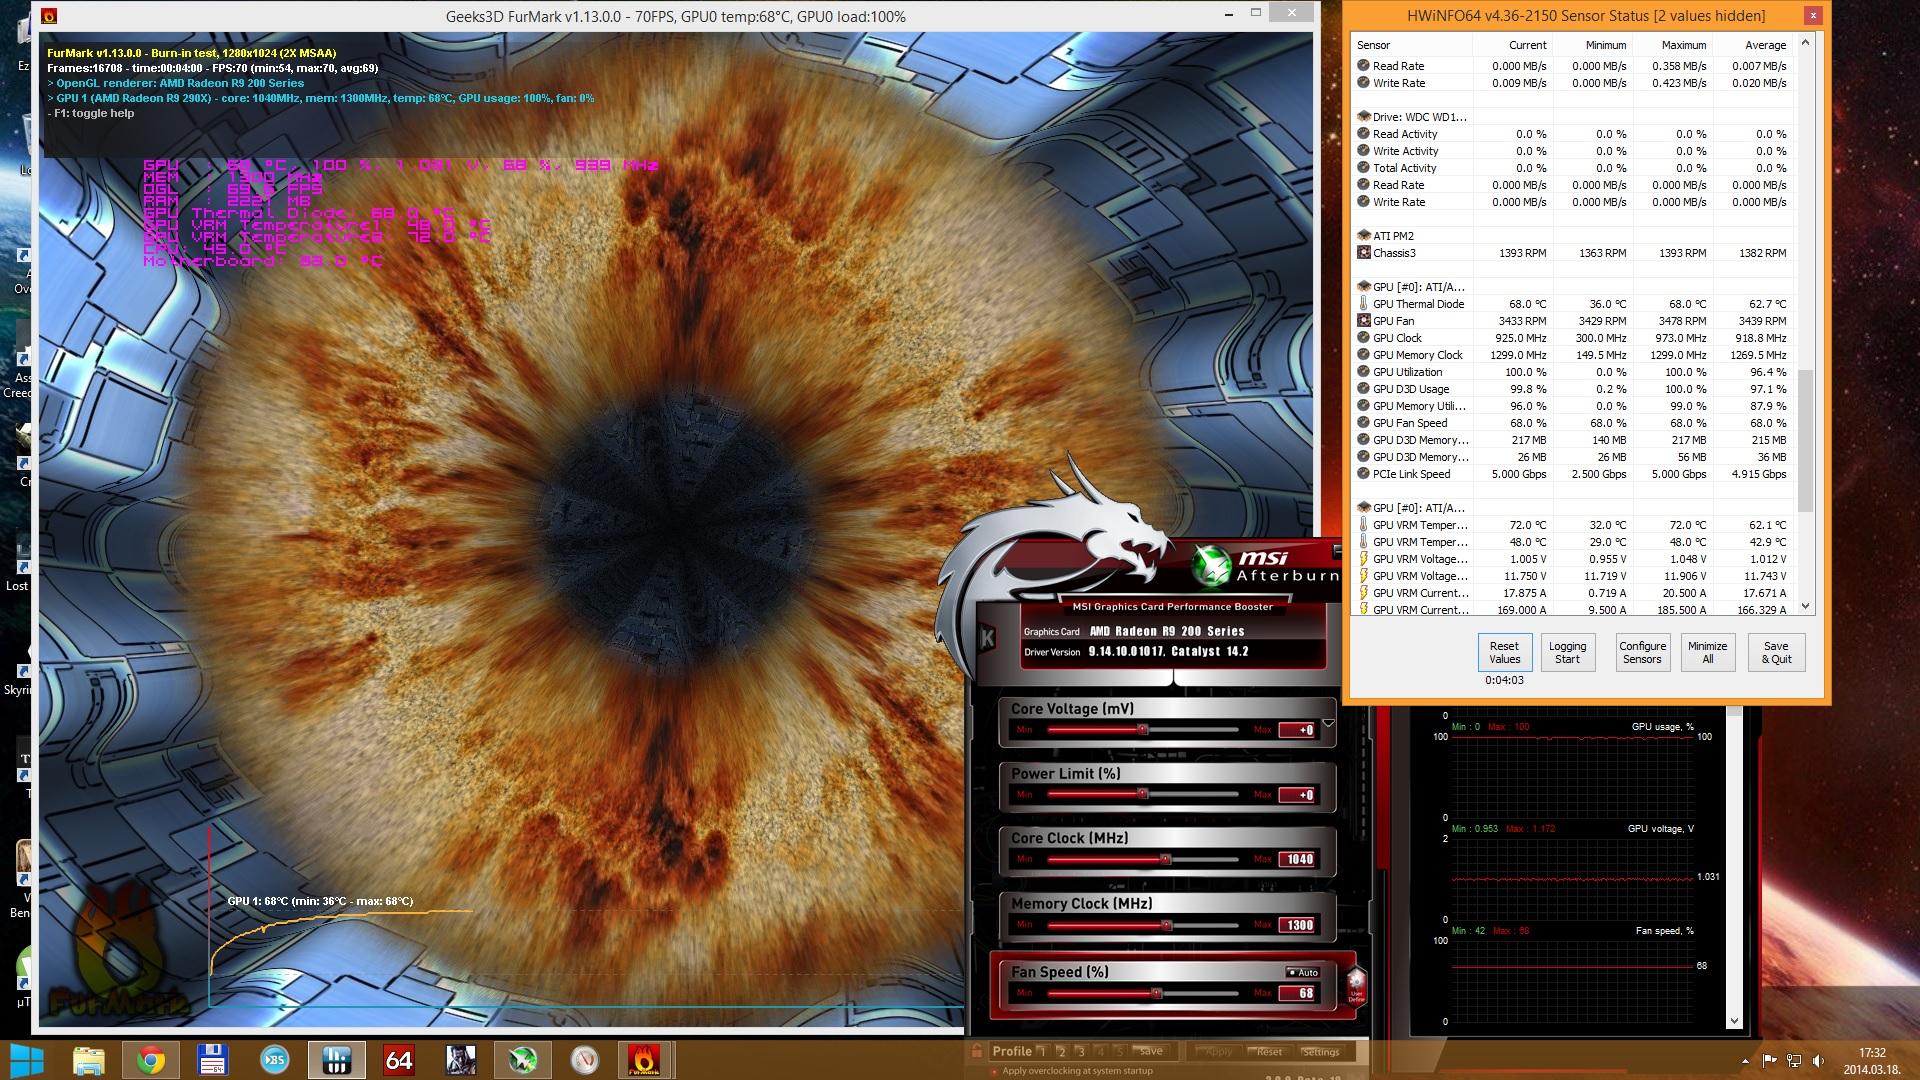The height and width of the screenshot is (1080, 1920).
Task: Click the Current column header
Action: (1511, 45)
